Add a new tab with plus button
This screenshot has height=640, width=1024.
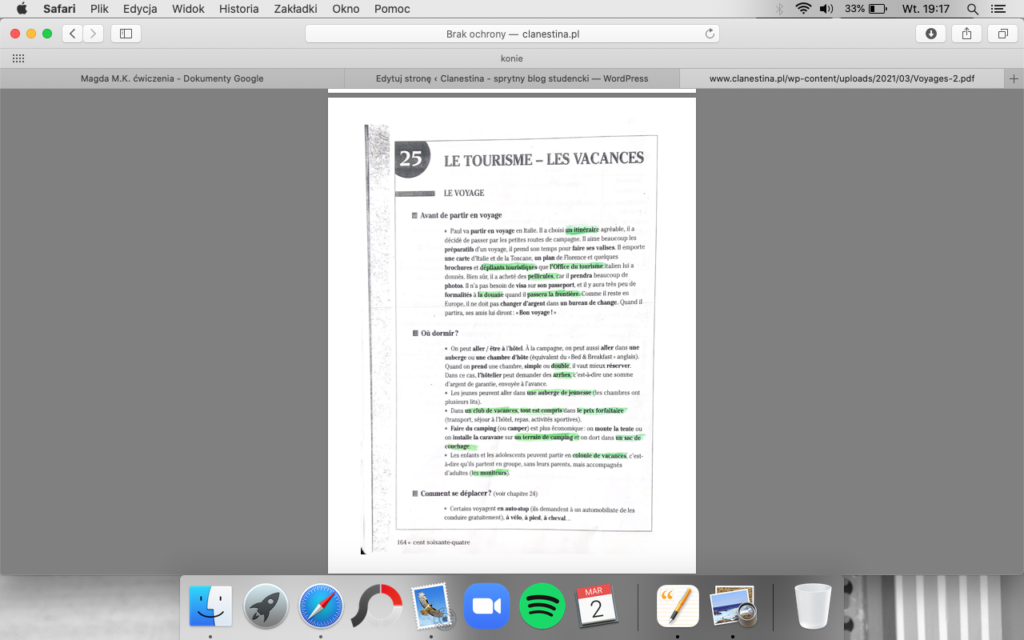[x=1014, y=78]
